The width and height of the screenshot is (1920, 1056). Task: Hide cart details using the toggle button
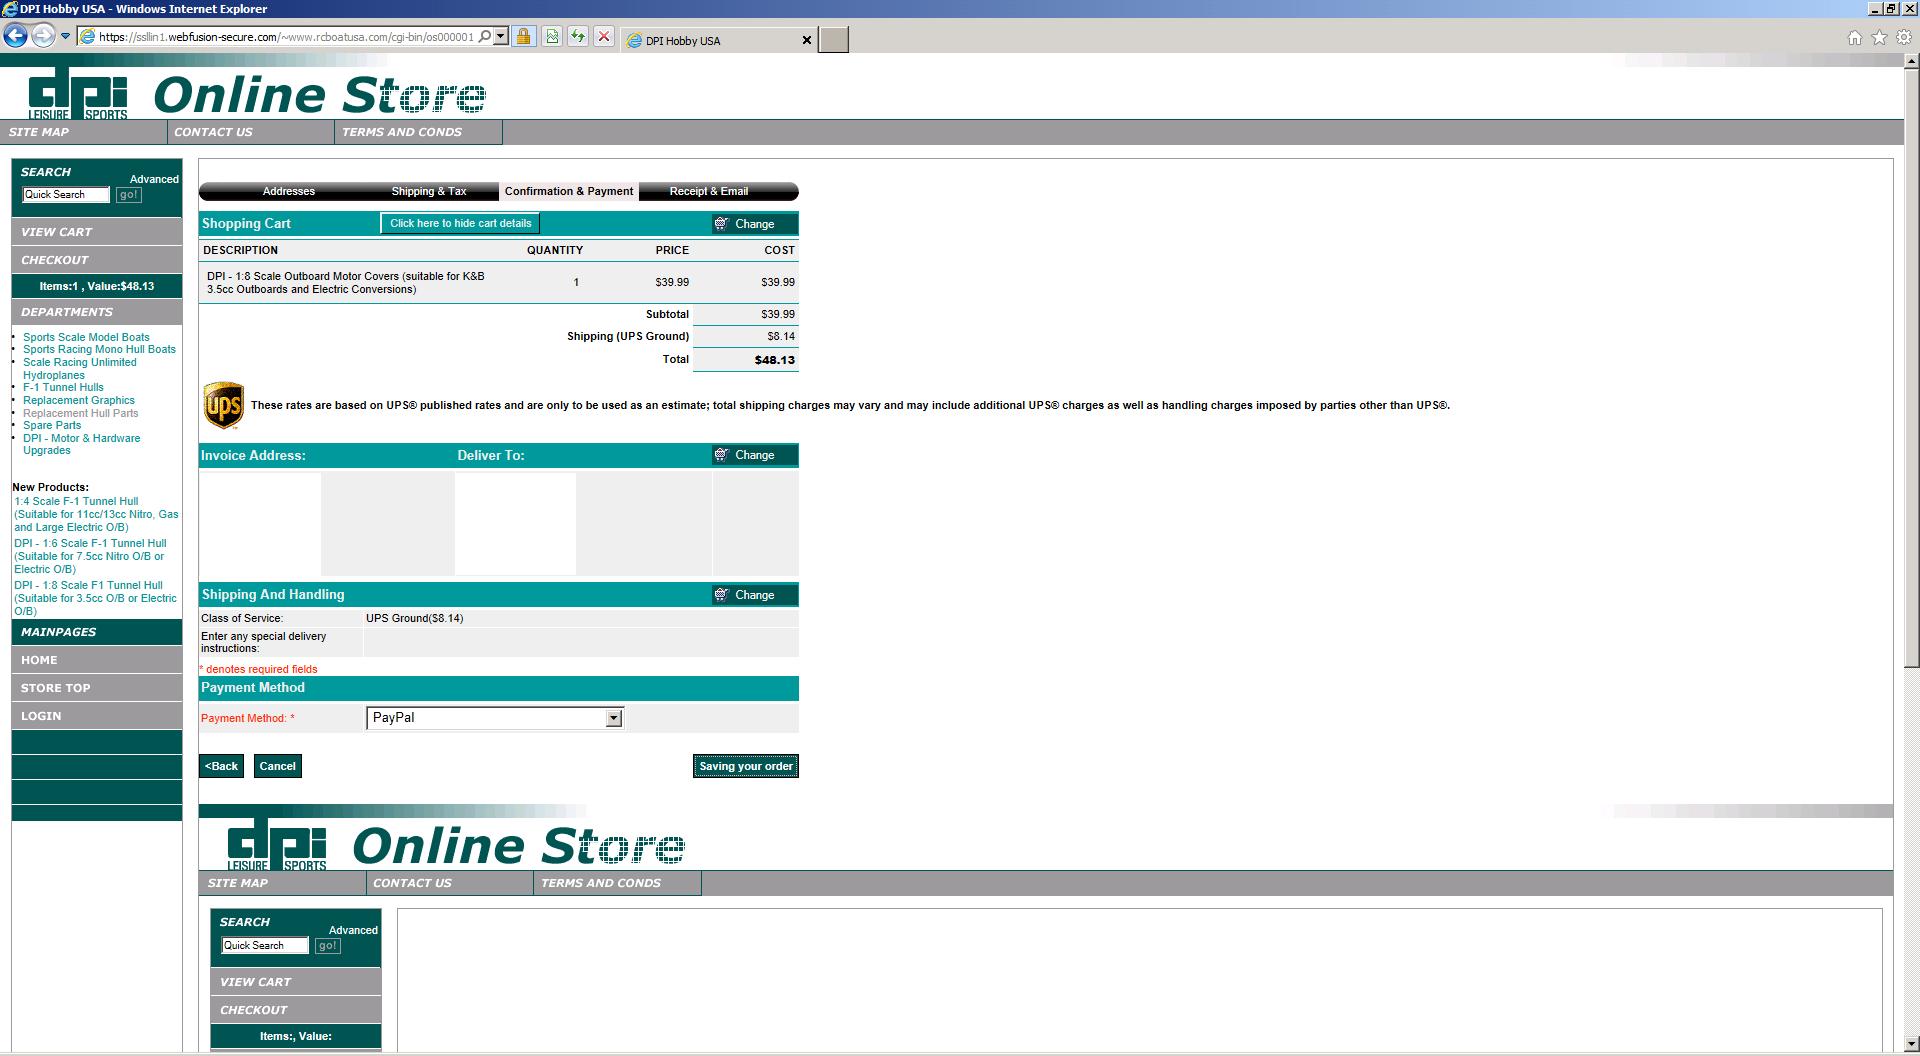point(460,223)
